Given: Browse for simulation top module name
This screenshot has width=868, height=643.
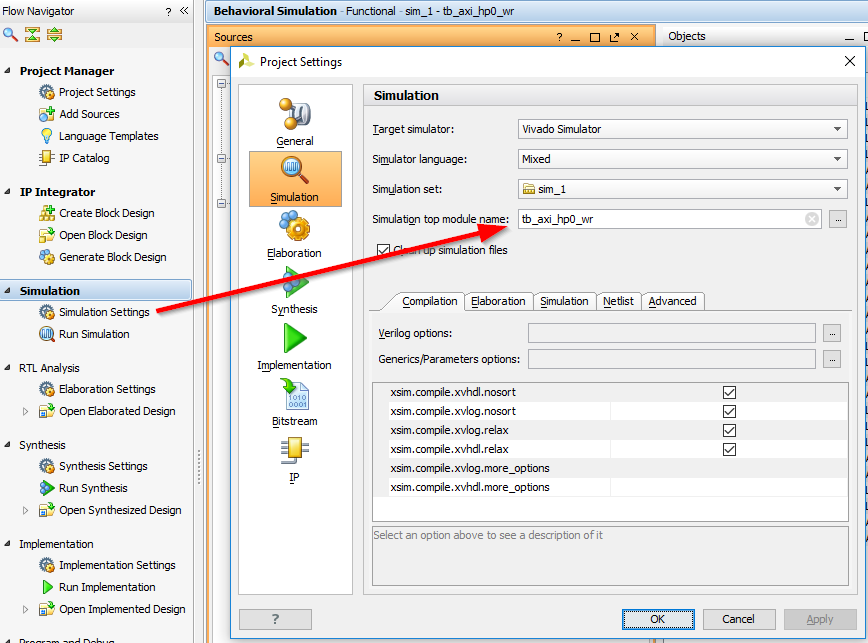Looking at the screenshot, I should tap(838, 220).
